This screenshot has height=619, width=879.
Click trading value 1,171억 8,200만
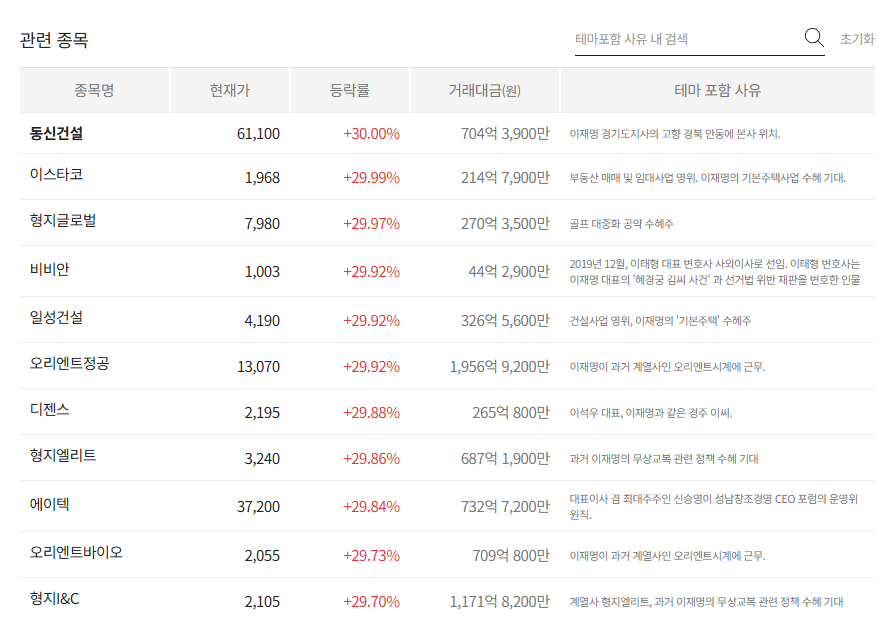[x=499, y=602]
